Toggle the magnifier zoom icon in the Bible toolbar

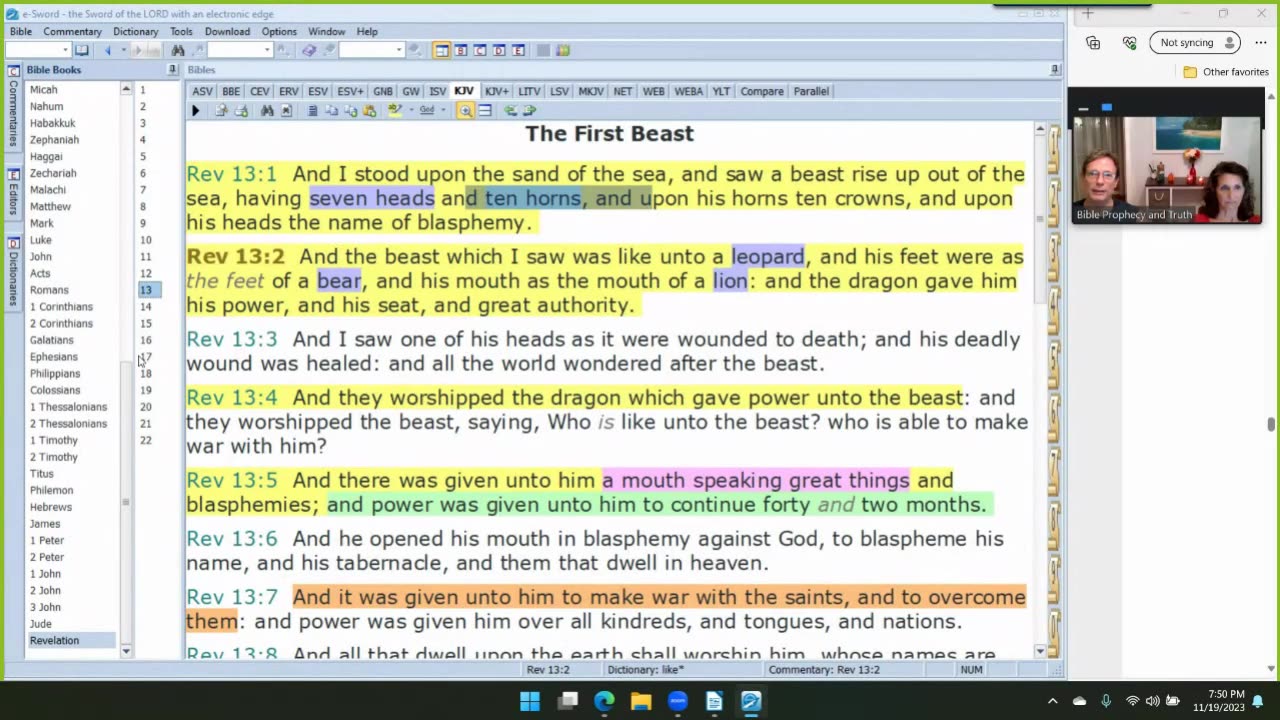pyautogui.click(x=466, y=111)
